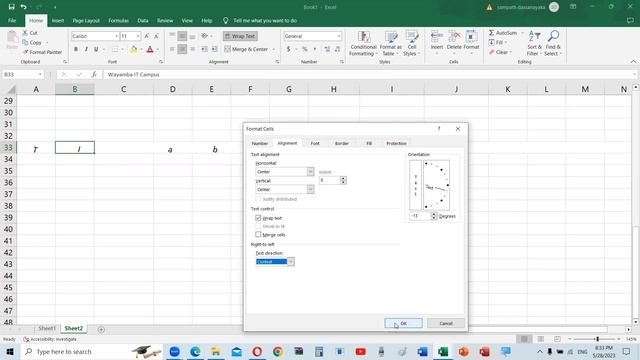Click the Accounting dollar format icon
The height and width of the screenshot is (360, 640).
289,49
